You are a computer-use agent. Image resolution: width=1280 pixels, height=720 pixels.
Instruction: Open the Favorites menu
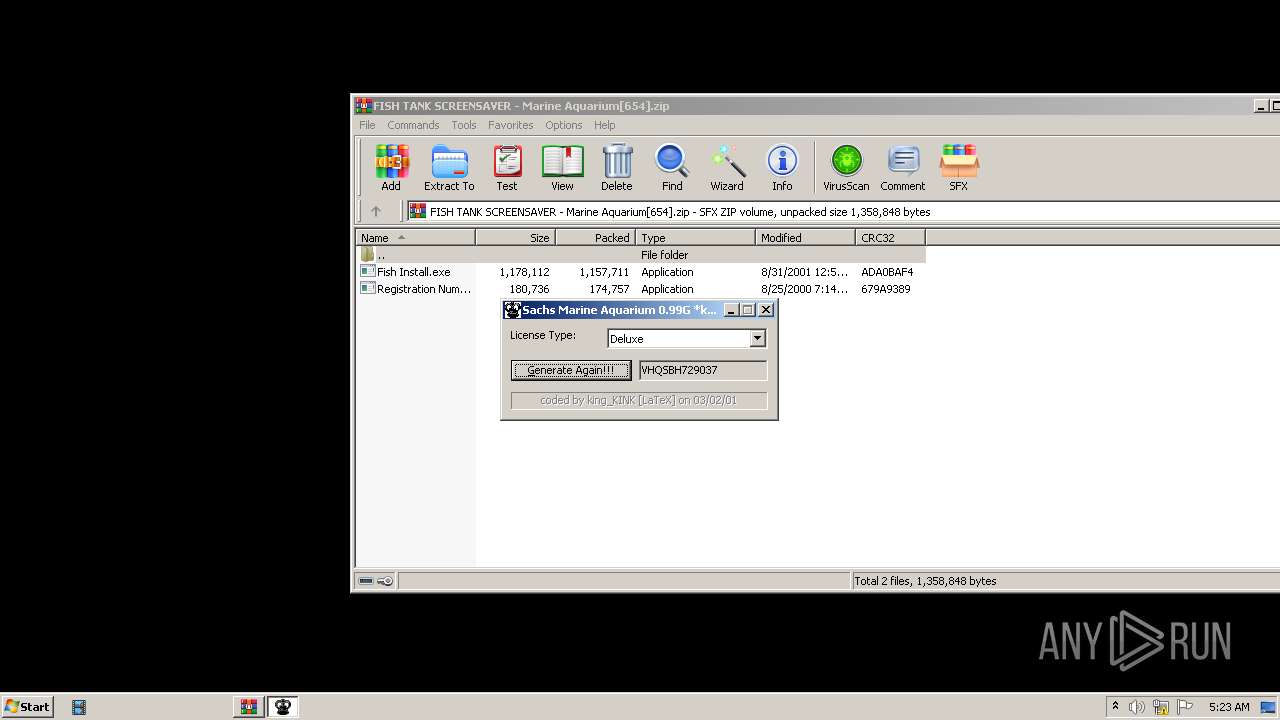[x=510, y=125]
